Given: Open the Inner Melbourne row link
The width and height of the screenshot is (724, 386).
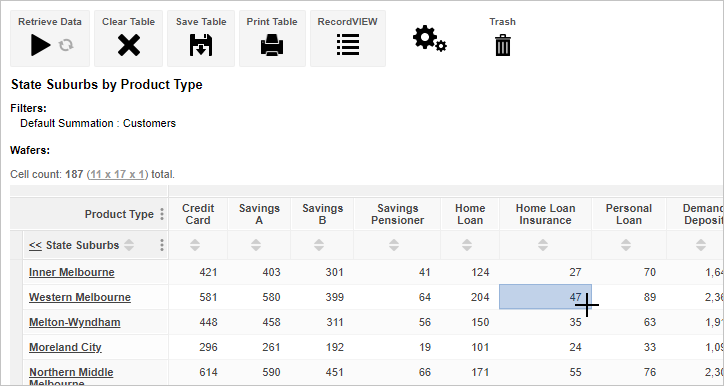Looking at the screenshot, I should (x=72, y=272).
